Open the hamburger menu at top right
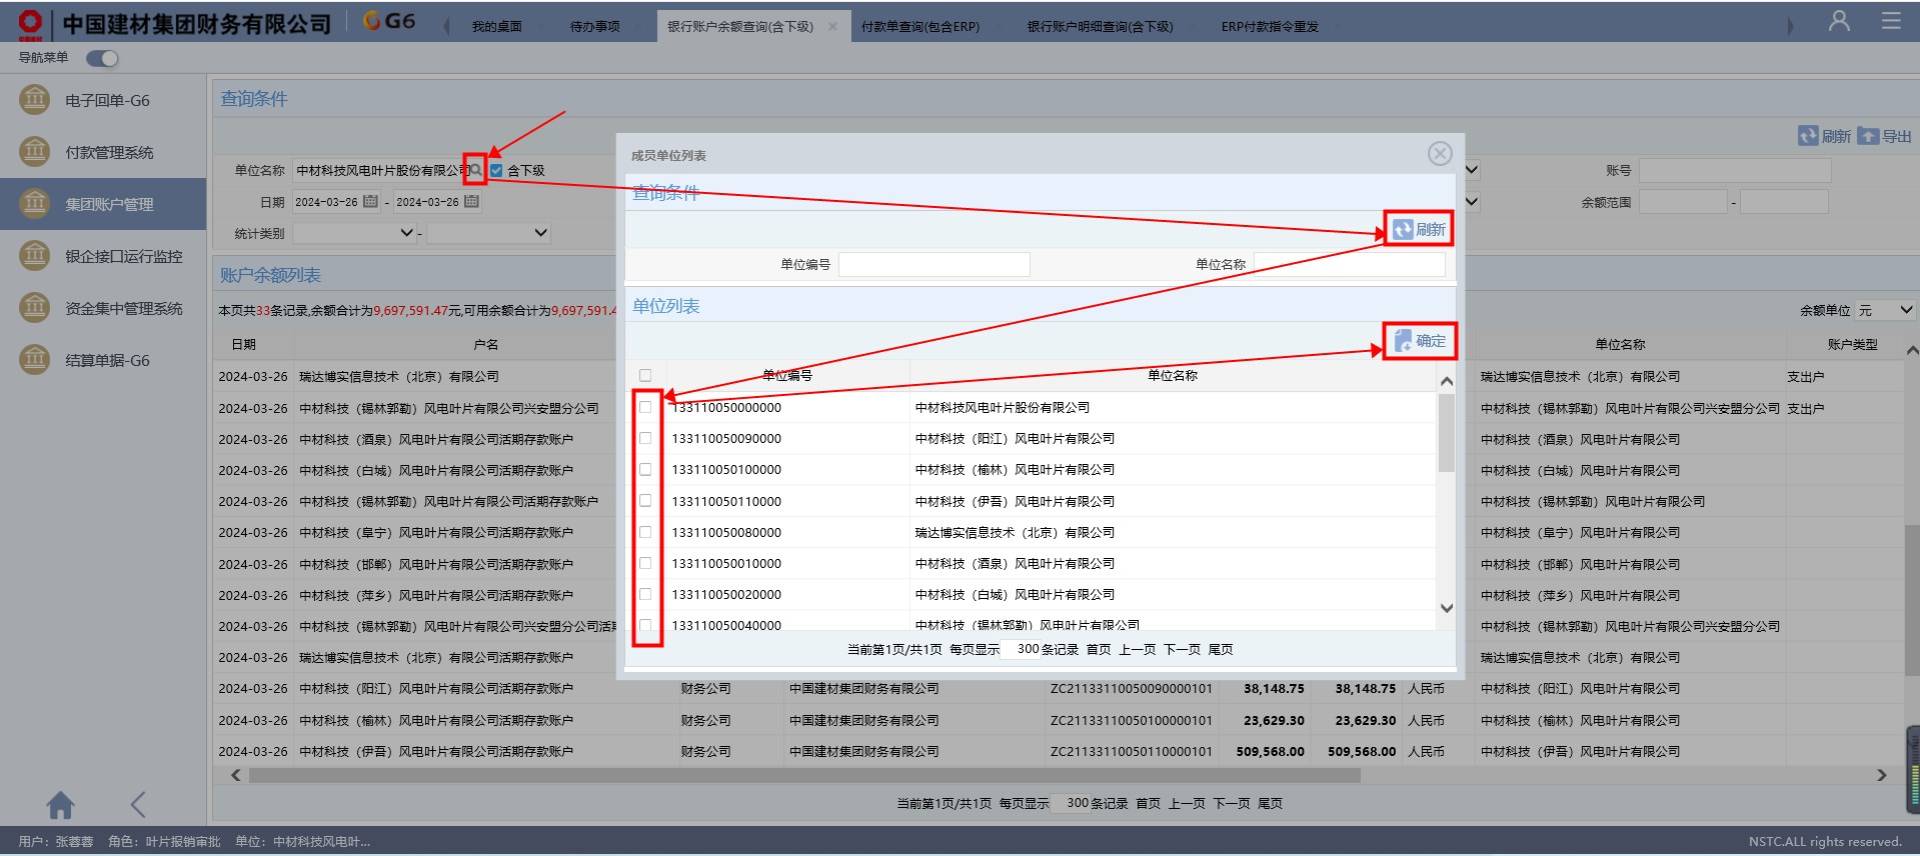Image resolution: width=1920 pixels, height=856 pixels. click(1891, 21)
